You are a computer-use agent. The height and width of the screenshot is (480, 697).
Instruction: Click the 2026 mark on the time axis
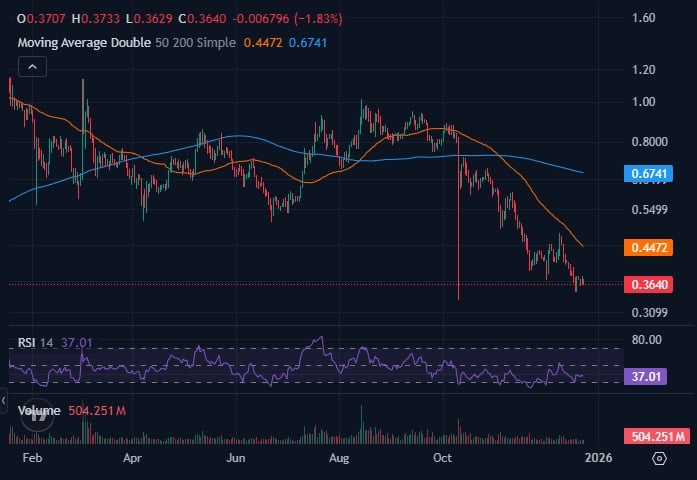point(597,458)
